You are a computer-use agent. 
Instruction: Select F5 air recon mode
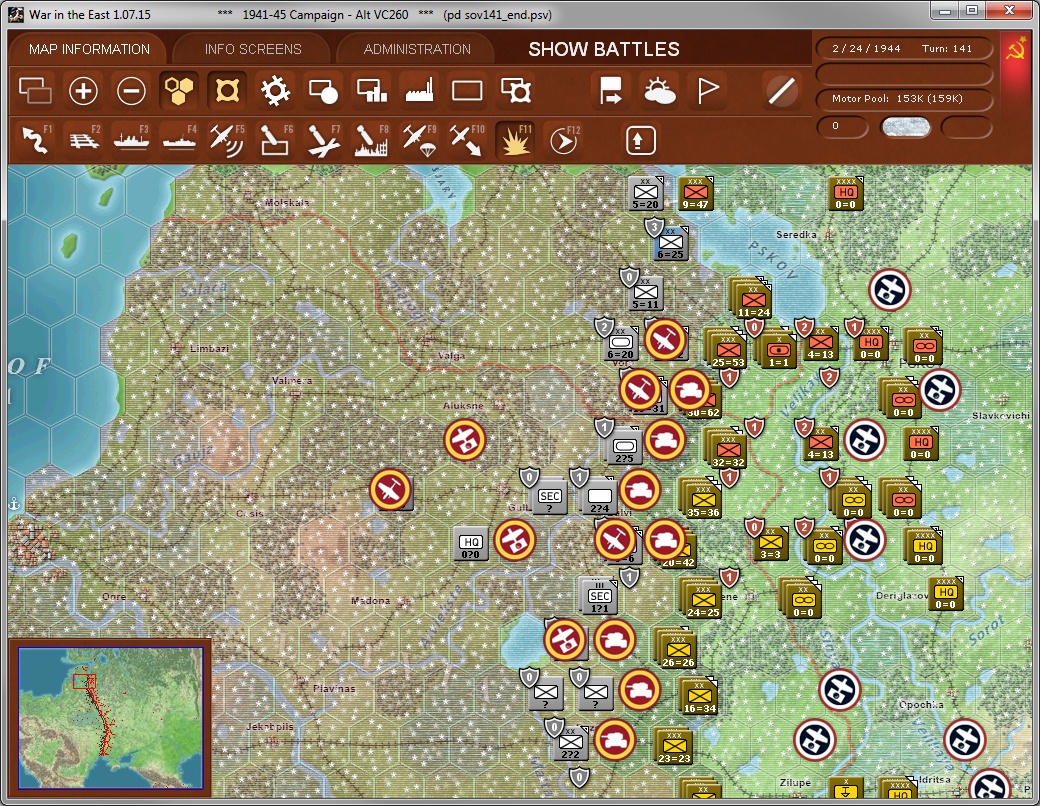(227, 140)
